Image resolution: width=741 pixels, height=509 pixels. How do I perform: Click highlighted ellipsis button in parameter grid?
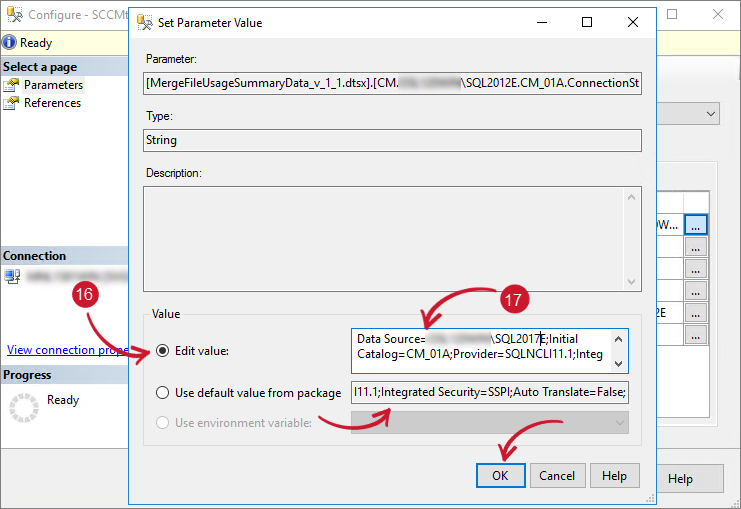696,225
